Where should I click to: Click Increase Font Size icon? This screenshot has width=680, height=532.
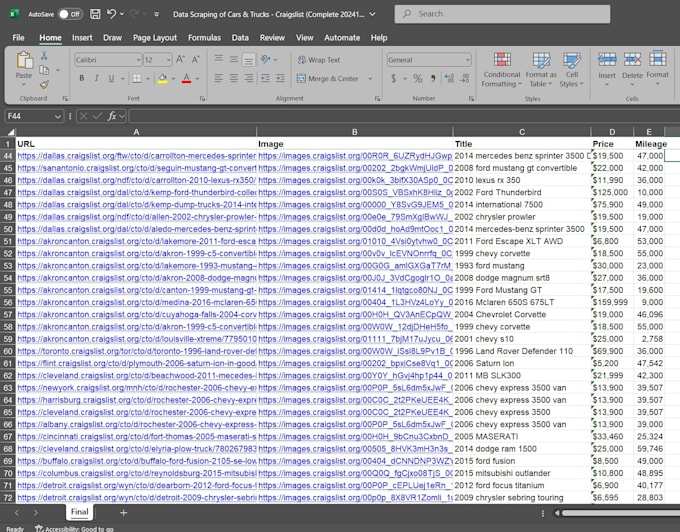click(180, 59)
